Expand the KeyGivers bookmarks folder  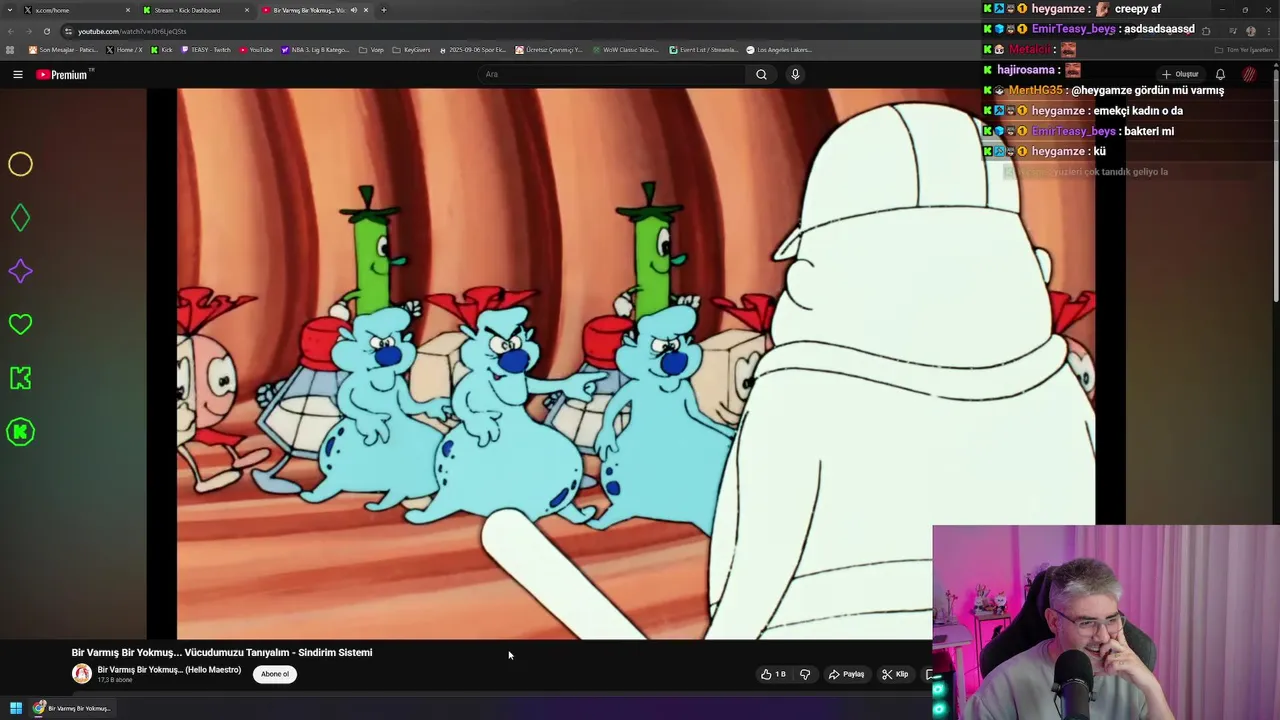click(411, 49)
